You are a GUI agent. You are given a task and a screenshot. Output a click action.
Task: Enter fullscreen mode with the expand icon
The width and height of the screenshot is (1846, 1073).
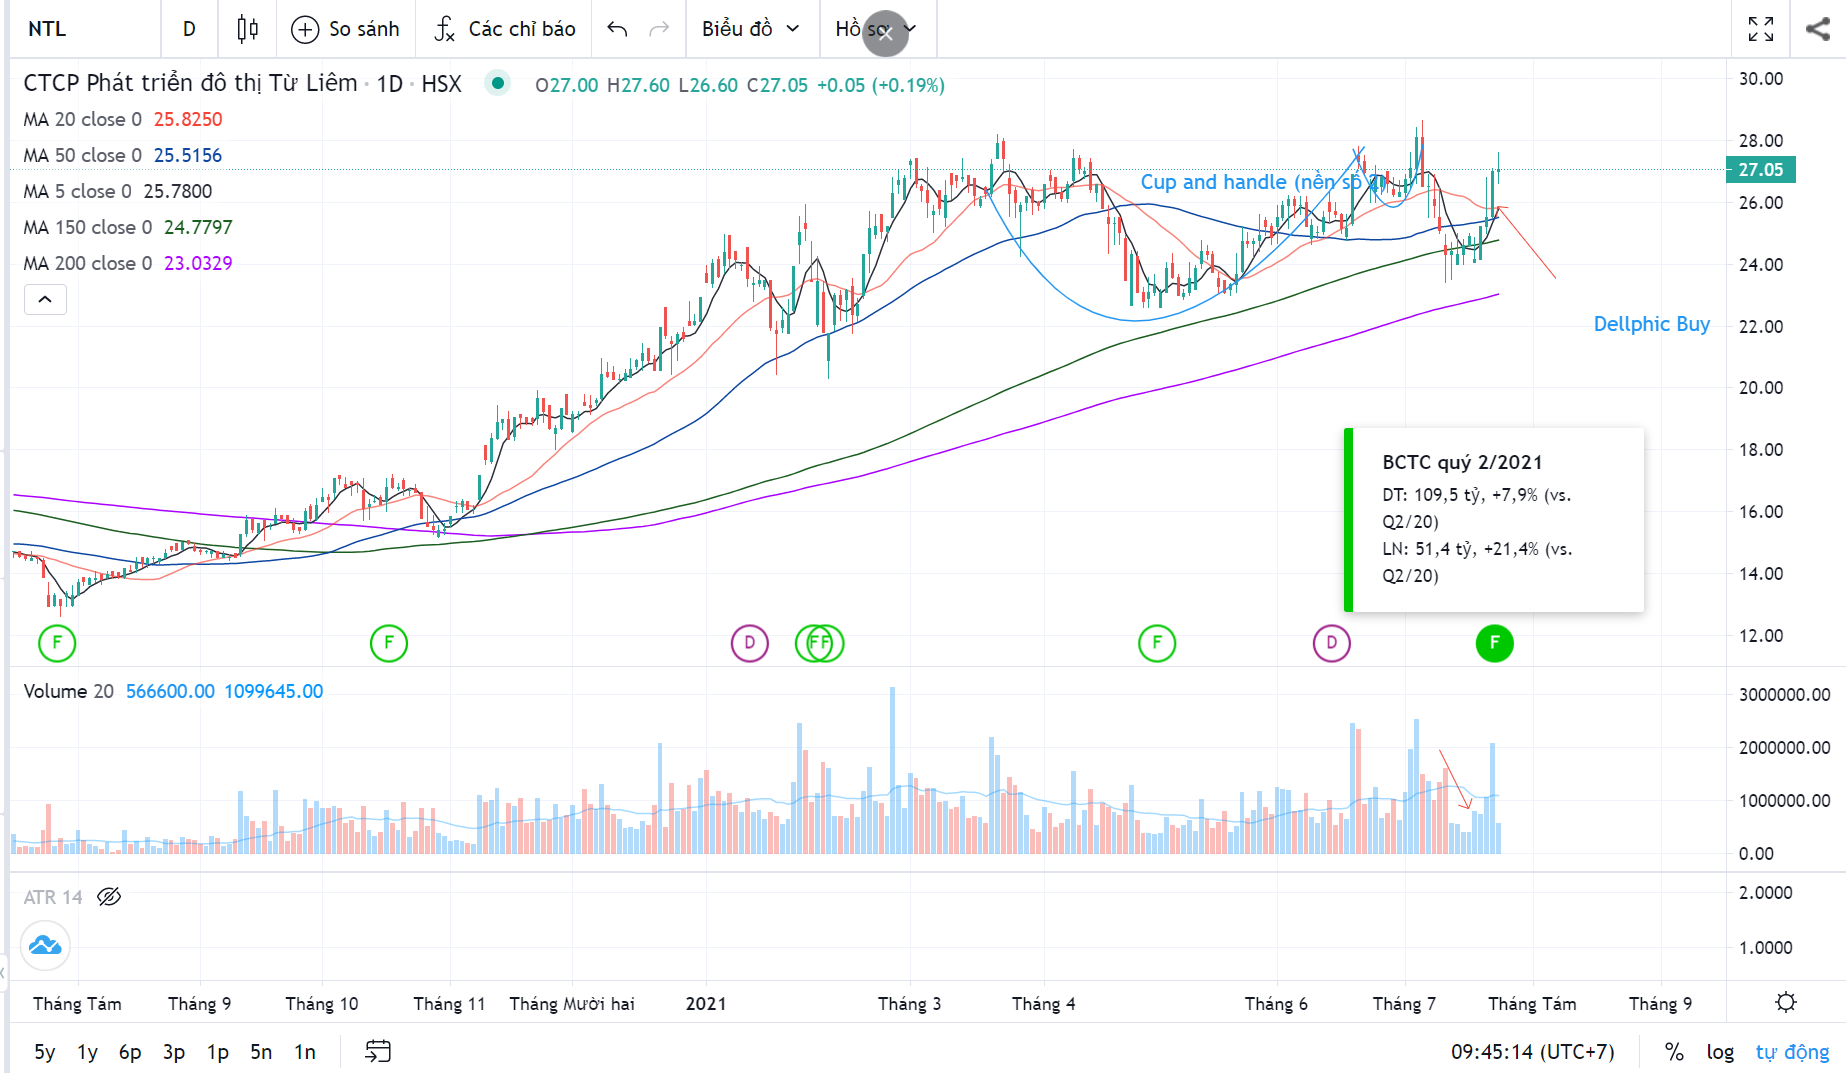(1760, 29)
